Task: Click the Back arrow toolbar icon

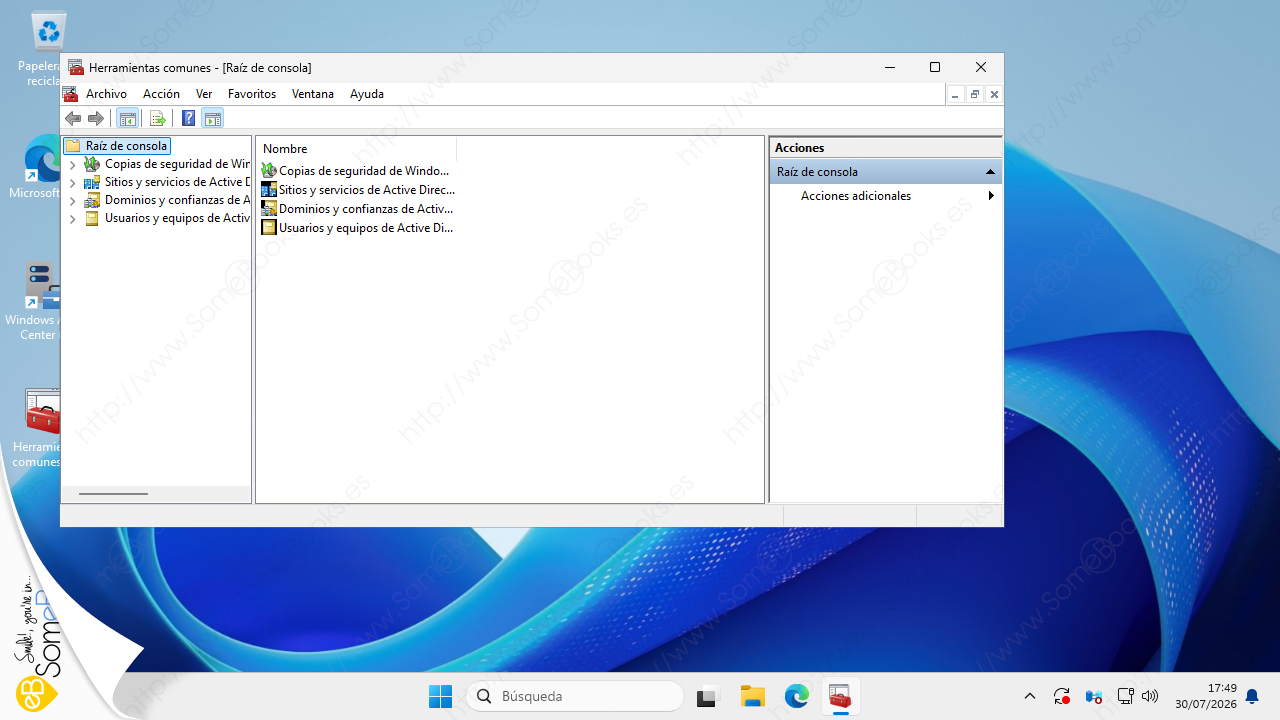Action: 73,119
